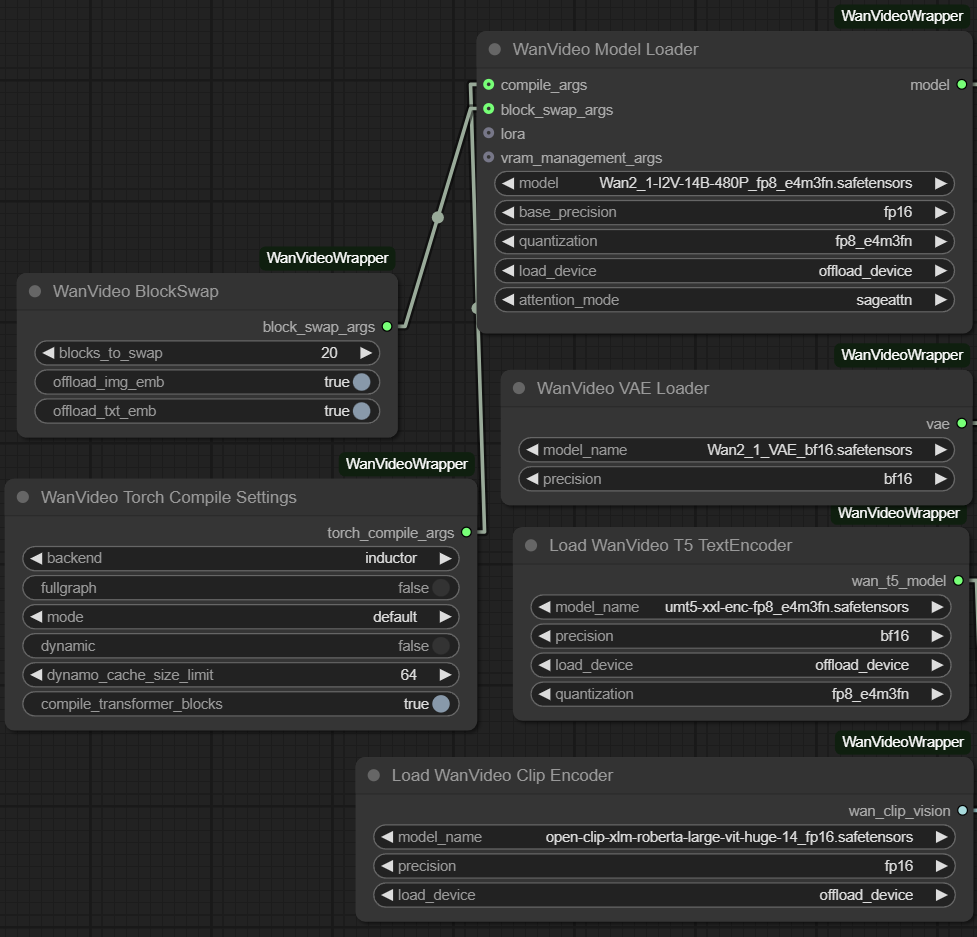Image resolution: width=977 pixels, height=937 pixels.
Task: Select the Load WanVideo Clip Encoder title
Action: click(x=502, y=775)
